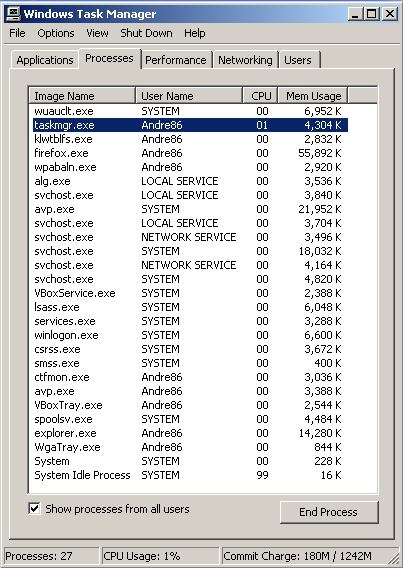Select the System Idle Process row
The width and height of the screenshot is (403, 568).
pos(190,475)
